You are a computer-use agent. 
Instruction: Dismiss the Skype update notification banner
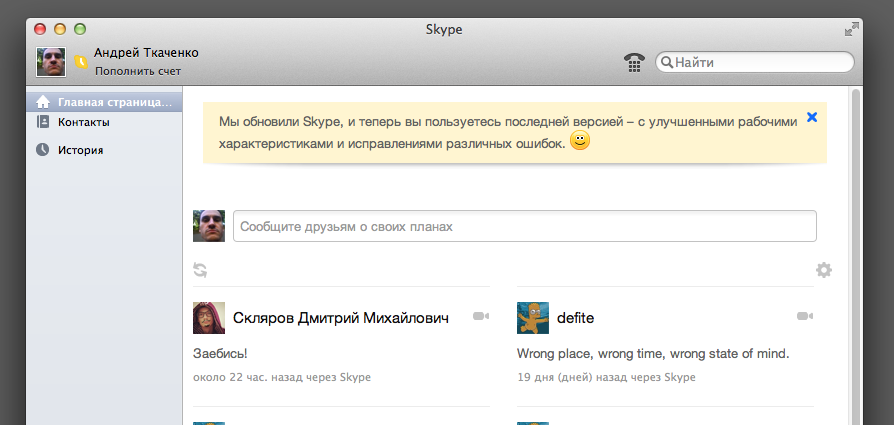[x=812, y=117]
